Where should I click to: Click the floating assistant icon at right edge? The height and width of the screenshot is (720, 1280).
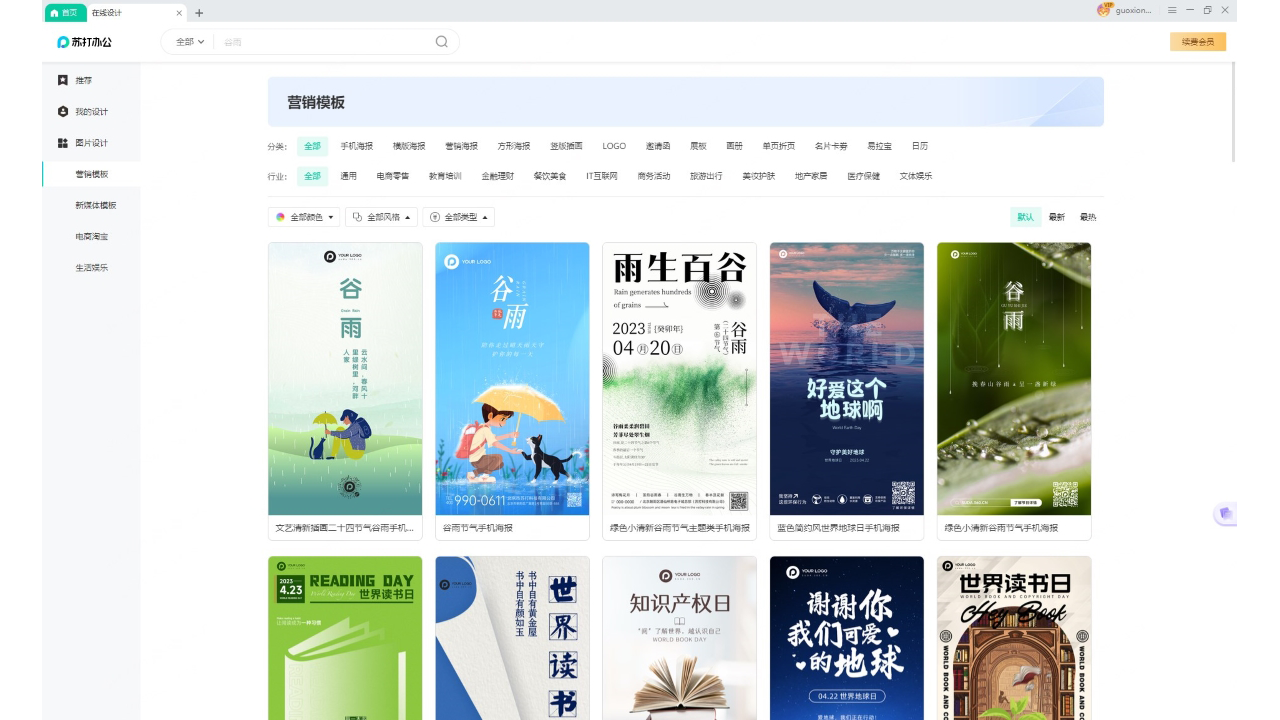point(1225,514)
